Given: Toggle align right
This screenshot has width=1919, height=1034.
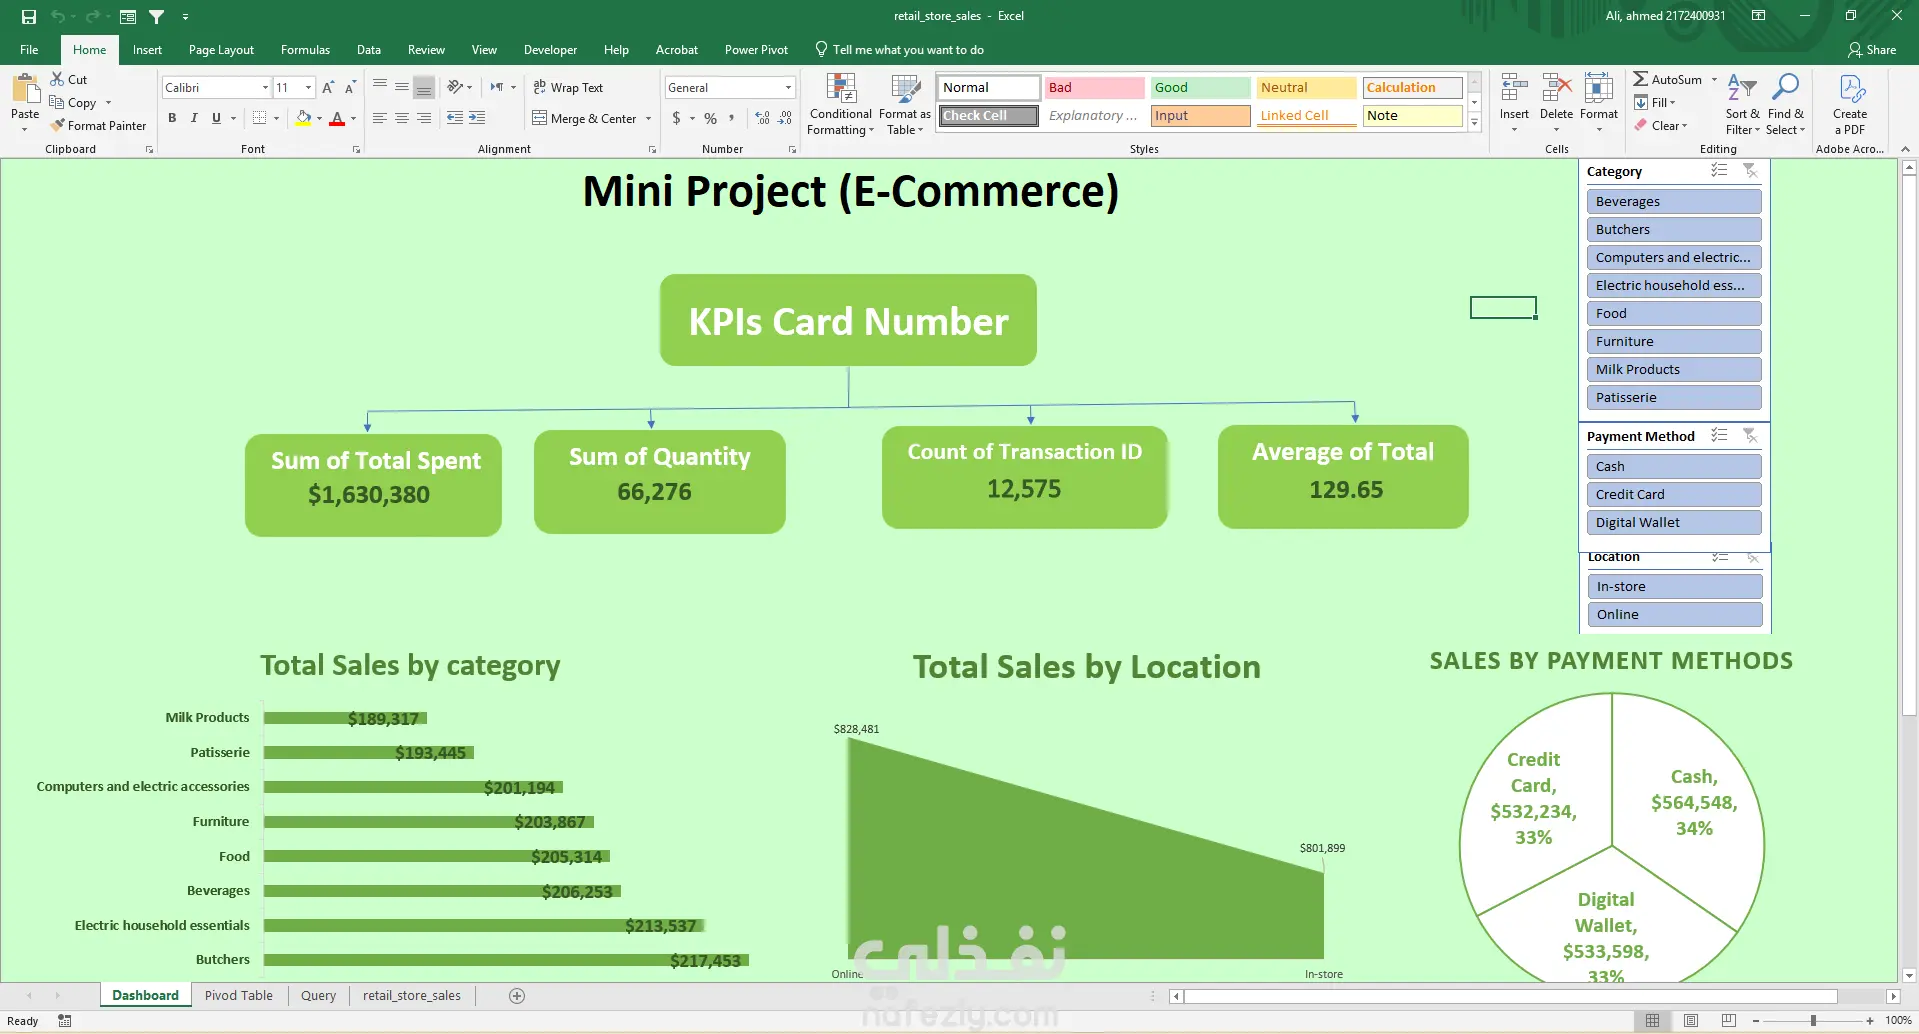Looking at the screenshot, I should tap(424, 118).
